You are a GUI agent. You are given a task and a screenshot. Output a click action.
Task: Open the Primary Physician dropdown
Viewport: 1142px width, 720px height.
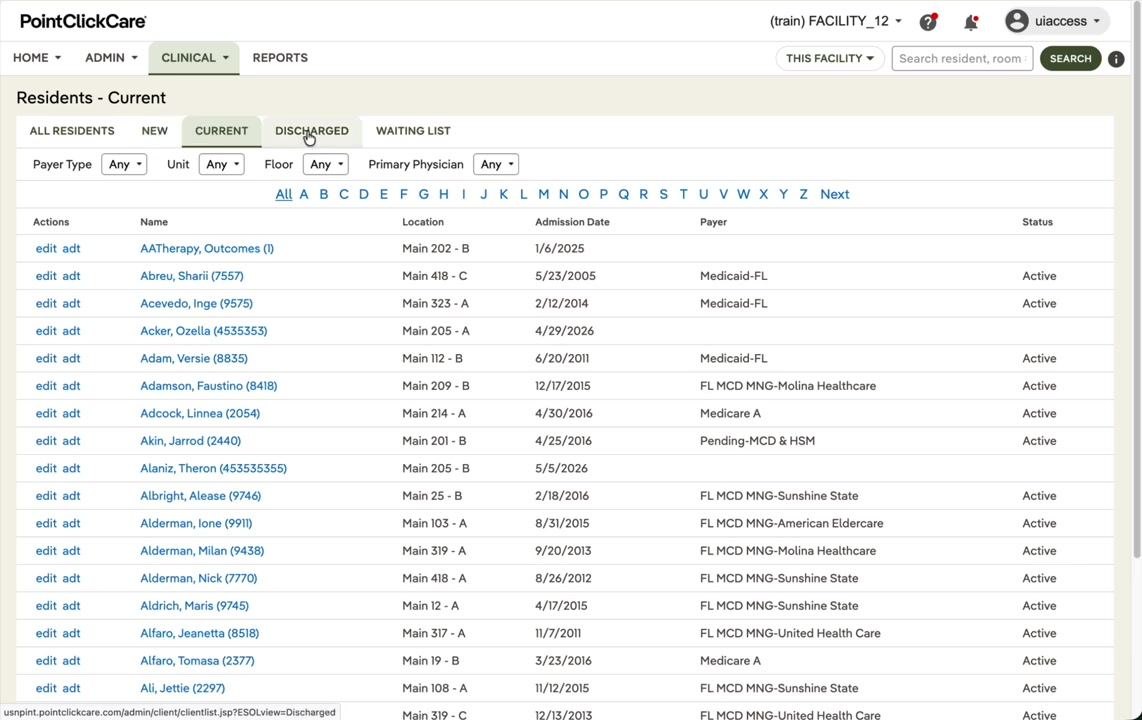tap(496, 165)
